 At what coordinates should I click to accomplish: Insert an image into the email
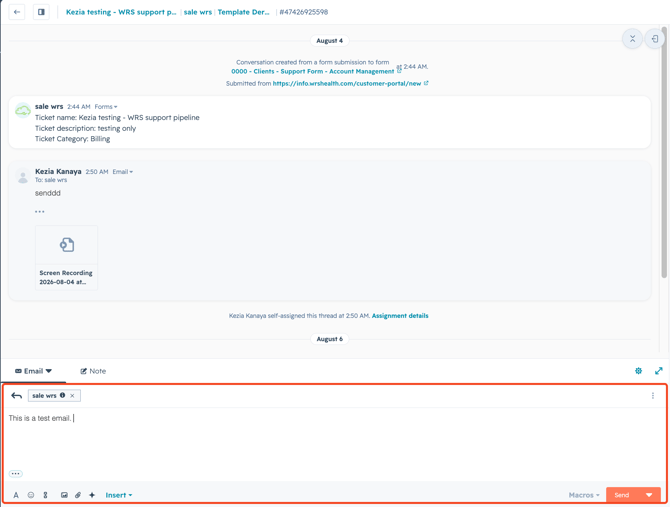click(x=64, y=495)
